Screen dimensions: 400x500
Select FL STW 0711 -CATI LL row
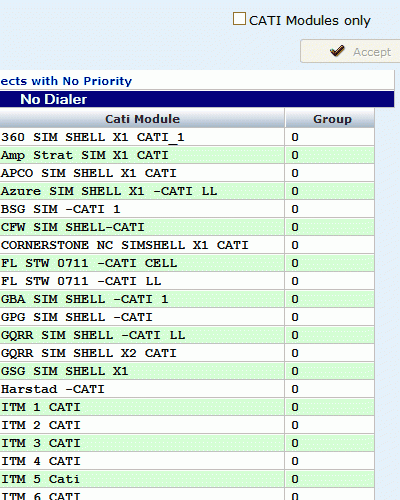(x=187, y=281)
